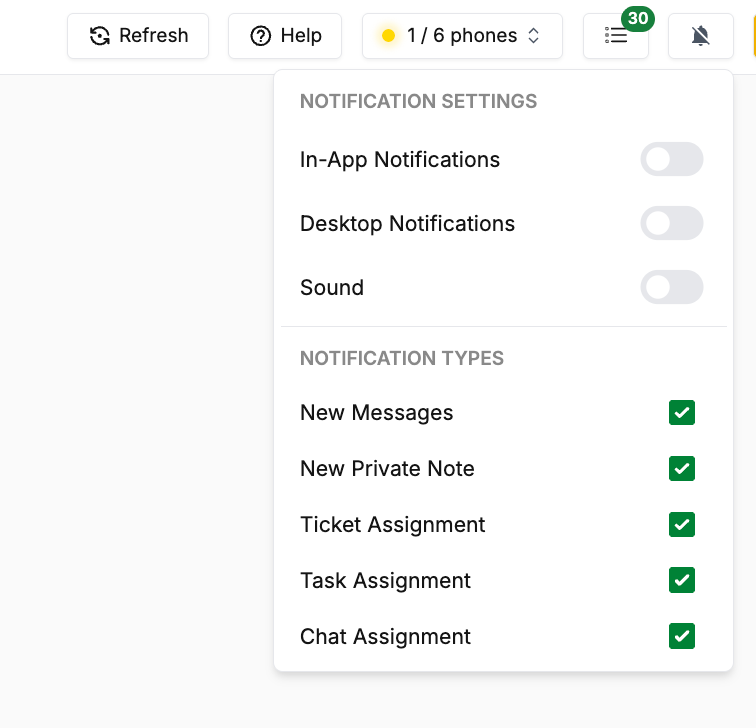Screen dimensions: 756x728
Task: Click the muted bell notifications icon
Action: click(701, 36)
